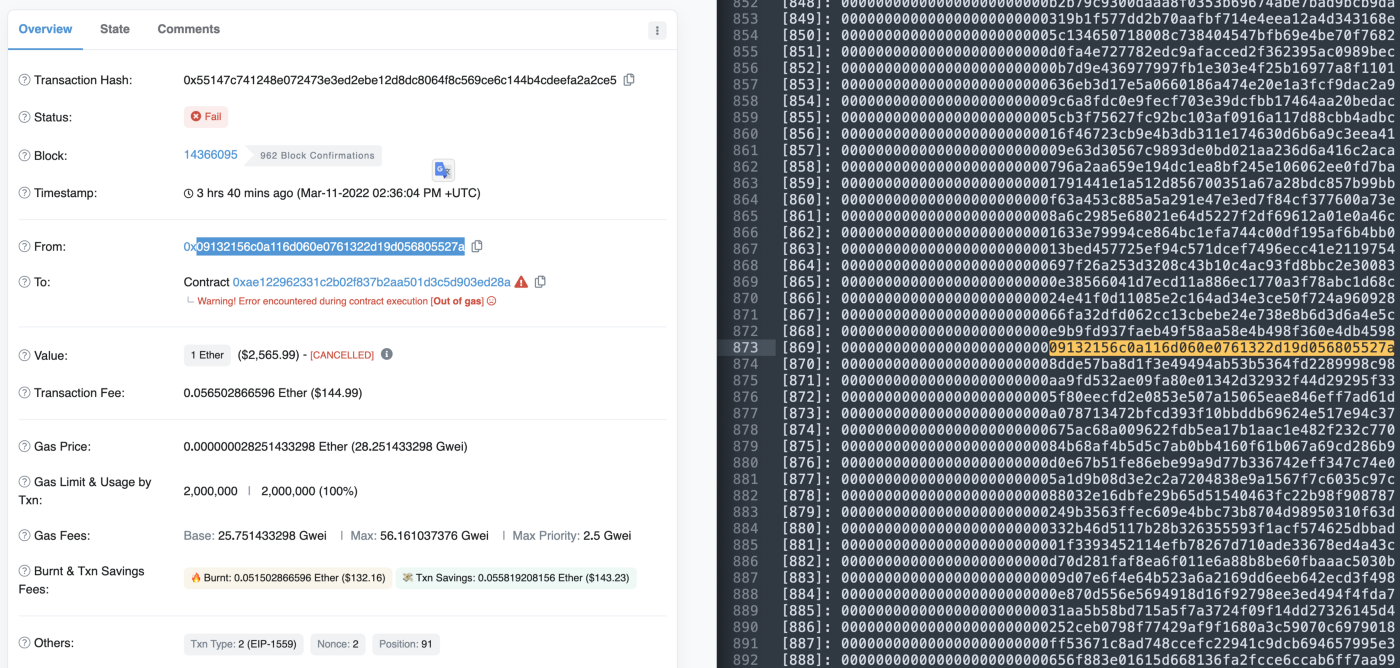This screenshot has height=668, width=1400.
Task: Click help icon beside Transaction Hash label
Action: click(24, 80)
